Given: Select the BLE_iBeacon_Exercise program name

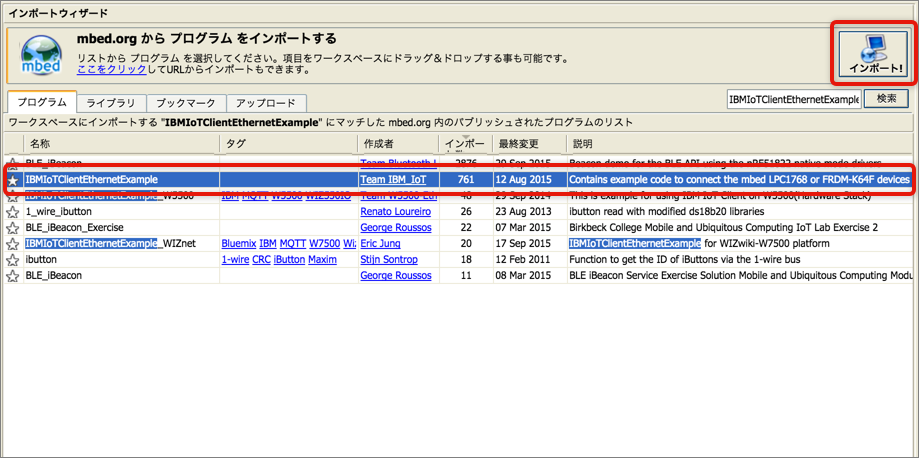Looking at the screenshot, I should (x=74, y=227).
